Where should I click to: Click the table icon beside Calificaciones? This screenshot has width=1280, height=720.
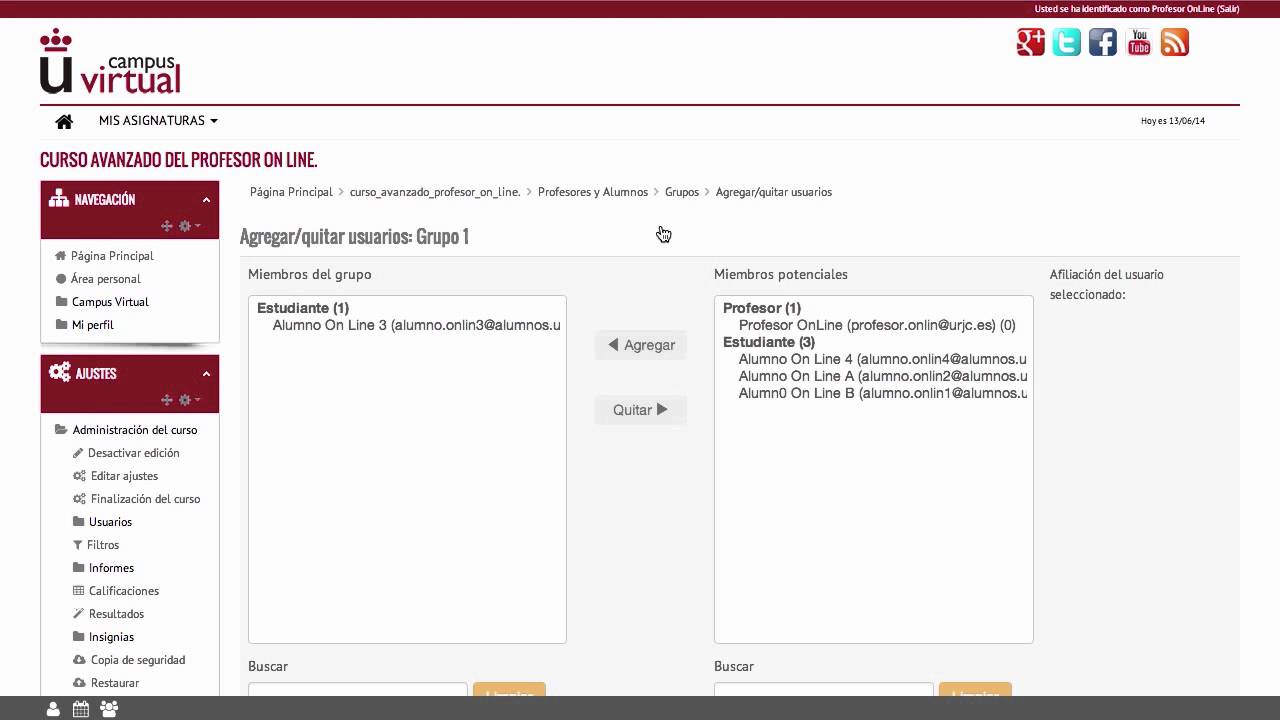(79, 591)
